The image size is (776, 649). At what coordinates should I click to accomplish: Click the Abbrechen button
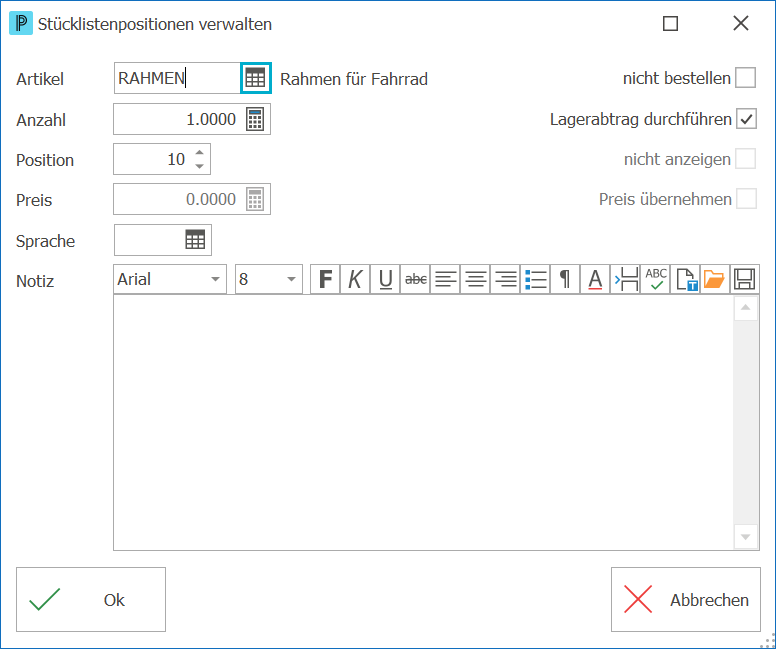click(x=685, y=599)
